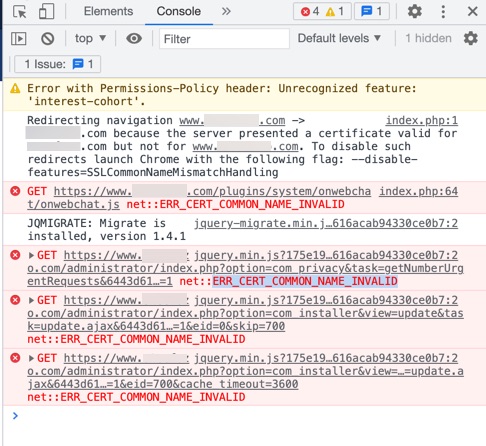Image resolution: width=486 pixels, height=446 pixels.
Task: Click error icon on the skip=700 request row
Action: click(x=15, y=300)
